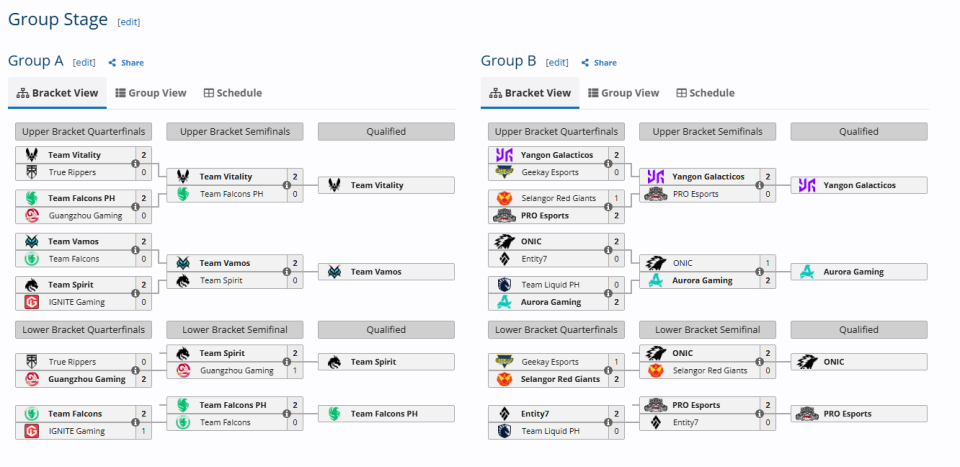Click Group B Upper Bracket Semifinals header
Image resolution: width=960 pixels, height=467 pixels.
coord(708,132)
